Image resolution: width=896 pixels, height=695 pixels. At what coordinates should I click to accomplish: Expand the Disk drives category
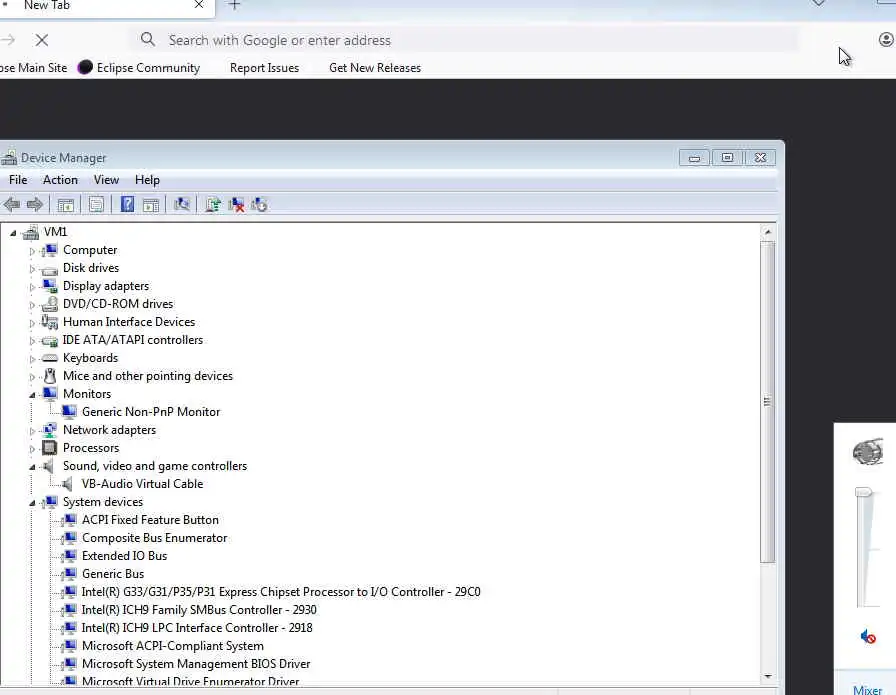click(x=32, y=269)
